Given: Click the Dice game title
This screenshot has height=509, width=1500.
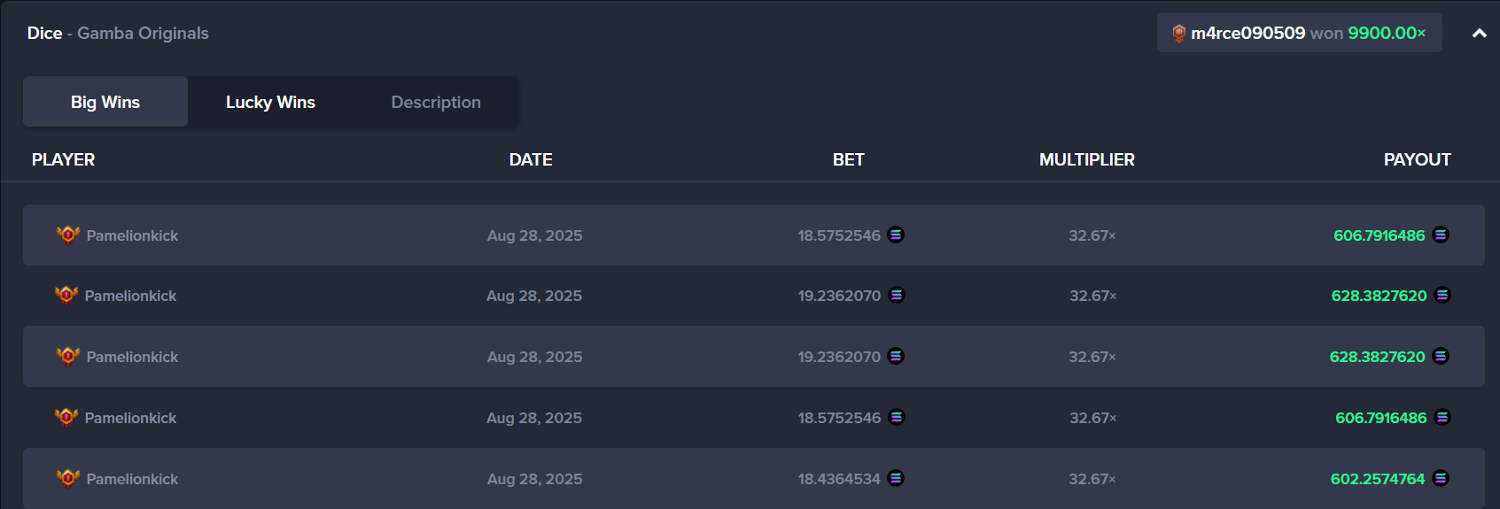Looking at the screenshot, I should coord(44,33).
